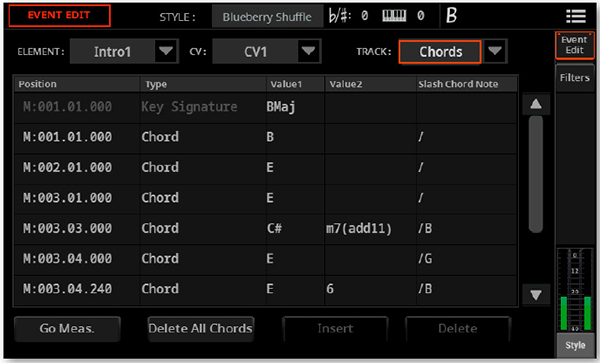Click the keyboard octave transpose icon

click(x=394, y=15)
